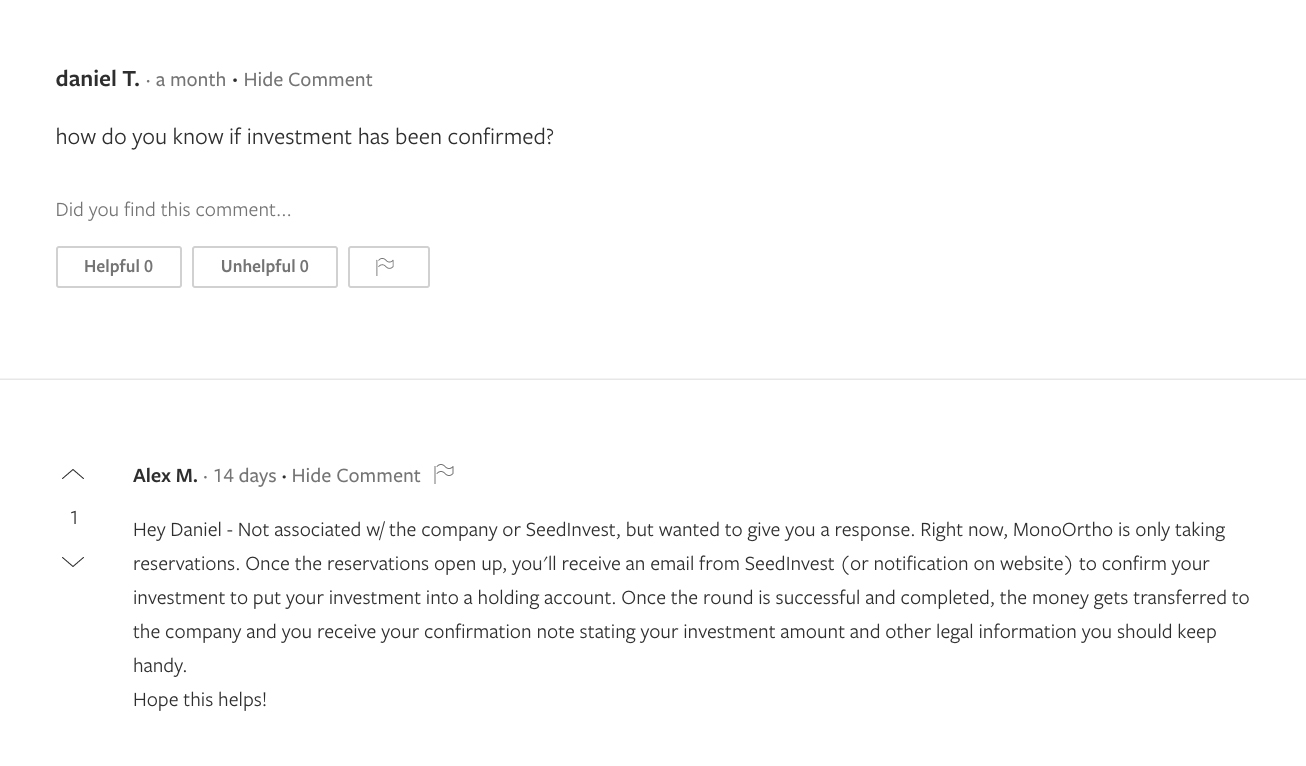Click "Hope this helps!" line in reply

(x=200, y=700)
